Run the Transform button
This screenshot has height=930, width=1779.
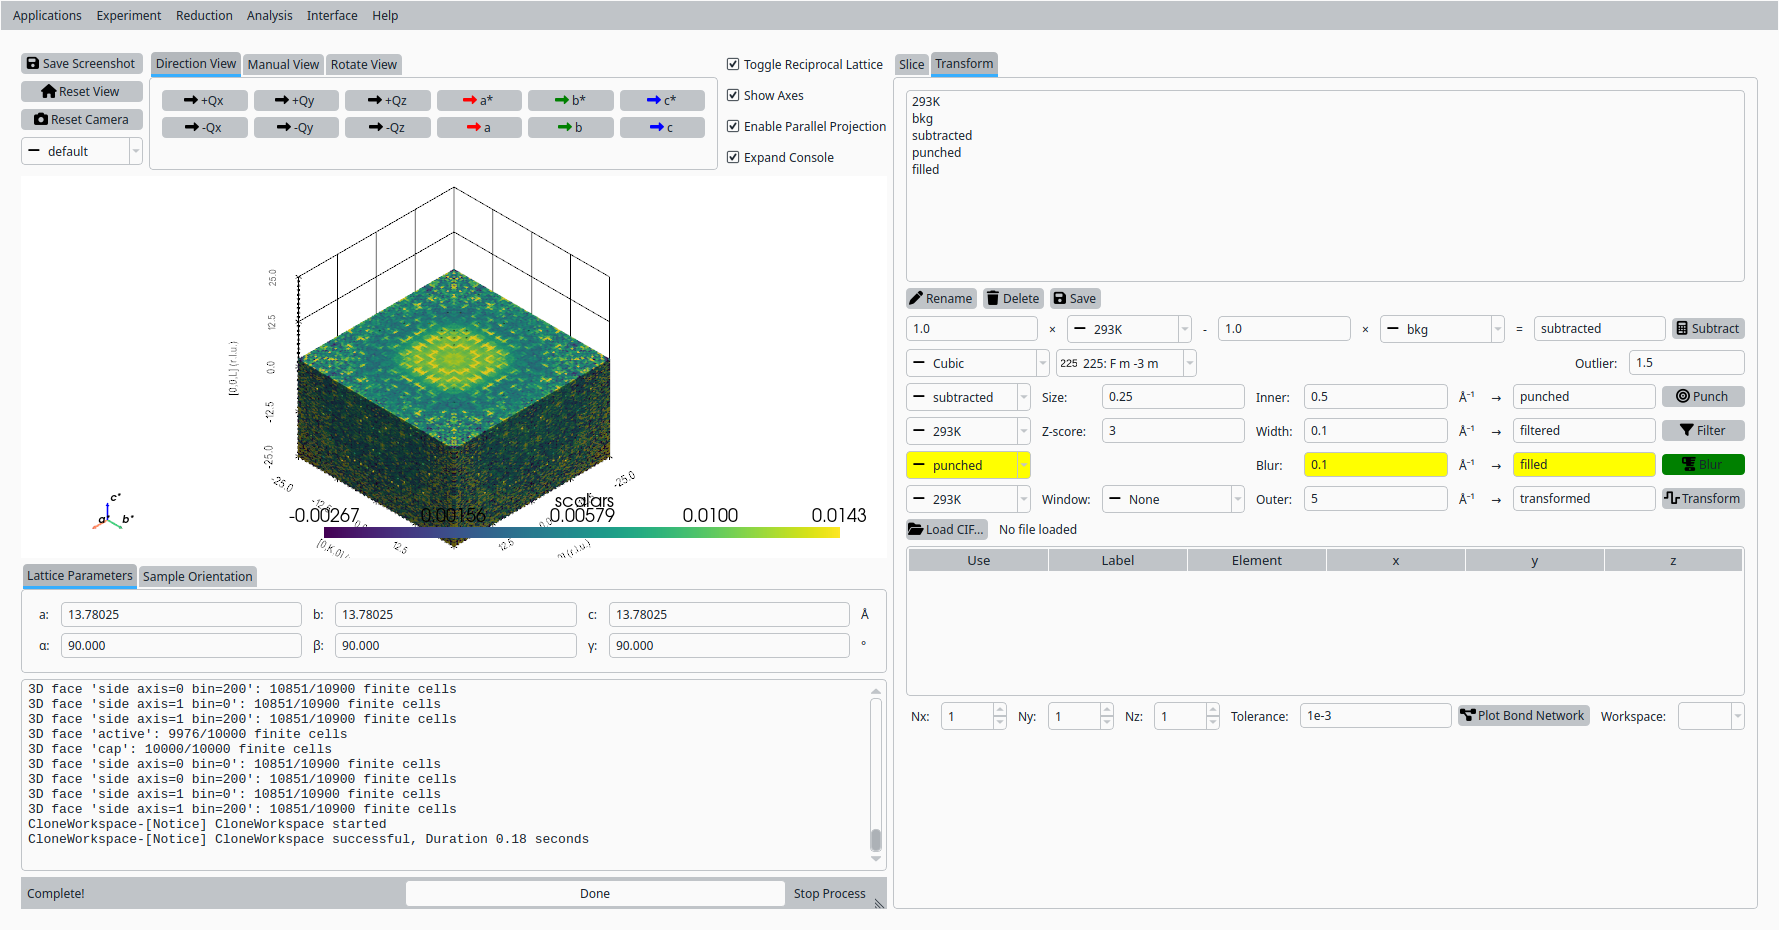[1703, 498]
